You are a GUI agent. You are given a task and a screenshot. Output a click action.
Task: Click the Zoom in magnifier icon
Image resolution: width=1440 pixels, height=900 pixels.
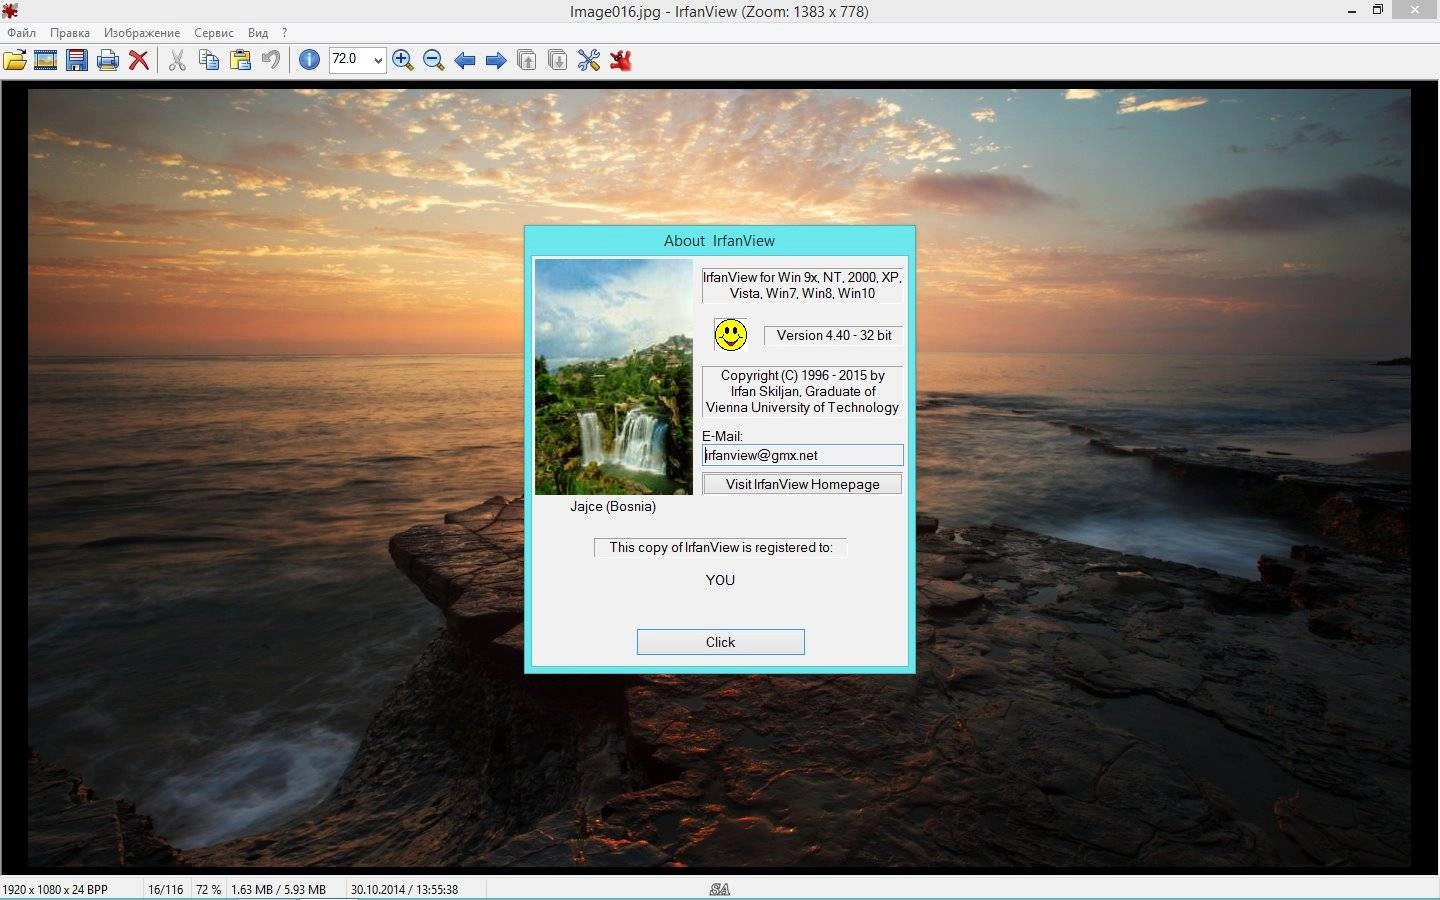click(402, 60)
